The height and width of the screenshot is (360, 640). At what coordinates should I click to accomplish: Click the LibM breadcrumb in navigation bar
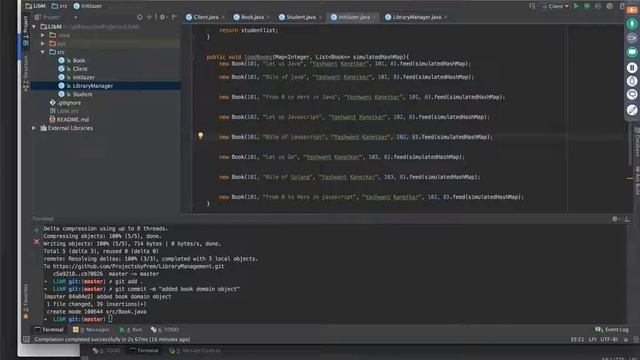point(36,6)
